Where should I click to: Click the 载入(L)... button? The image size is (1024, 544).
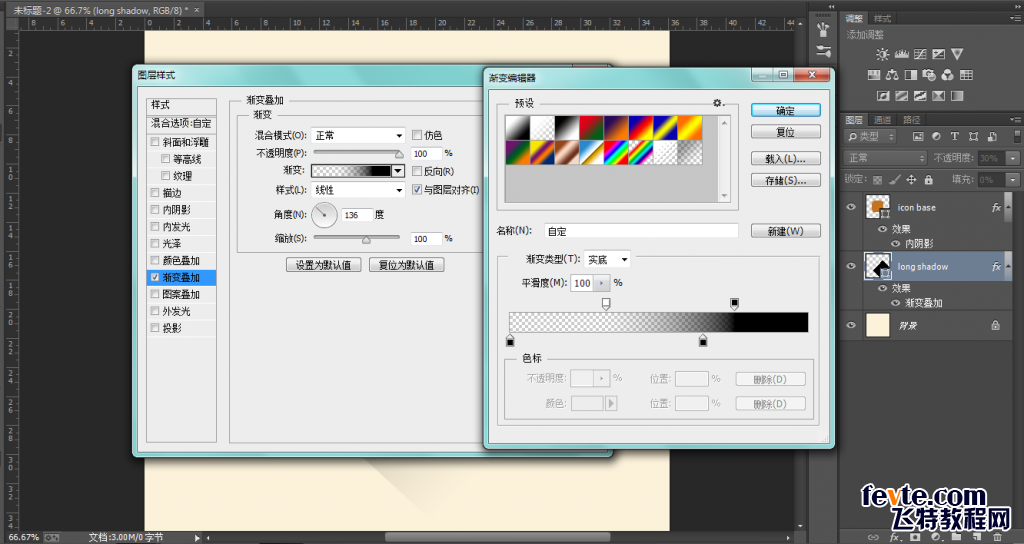coord(786,159)
